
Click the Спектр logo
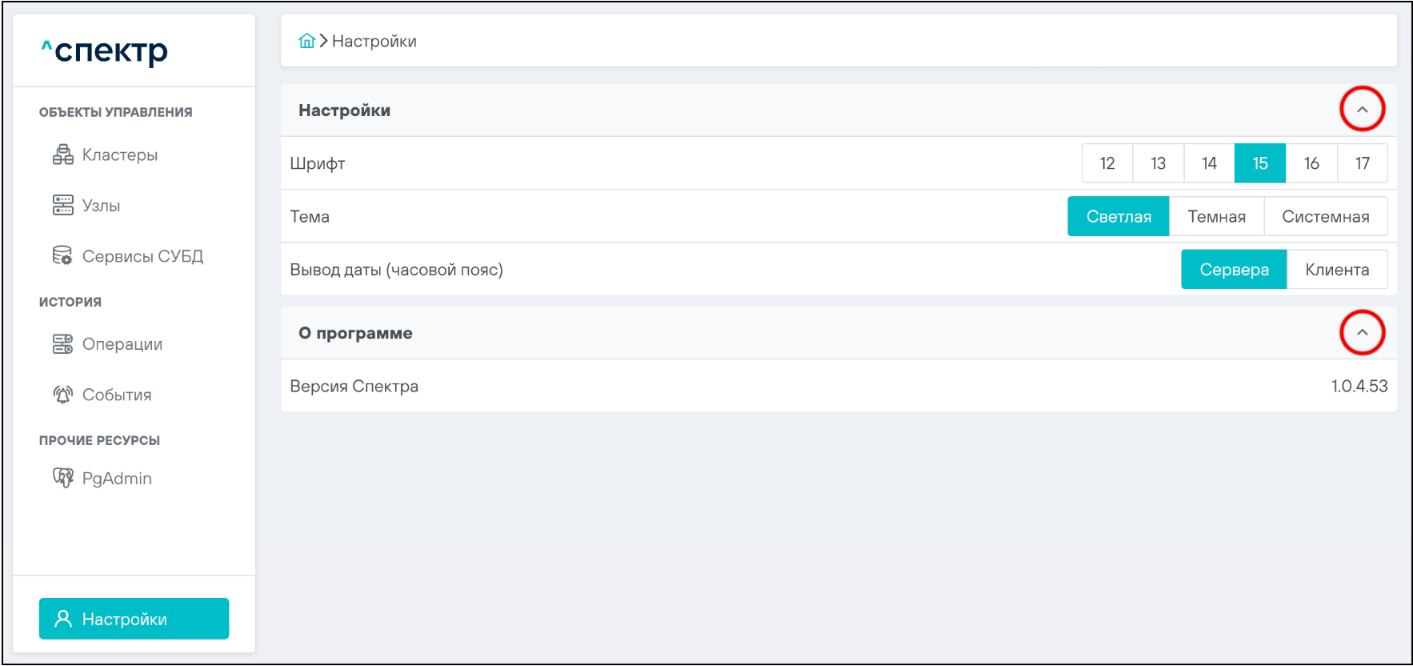click(104, 51)
